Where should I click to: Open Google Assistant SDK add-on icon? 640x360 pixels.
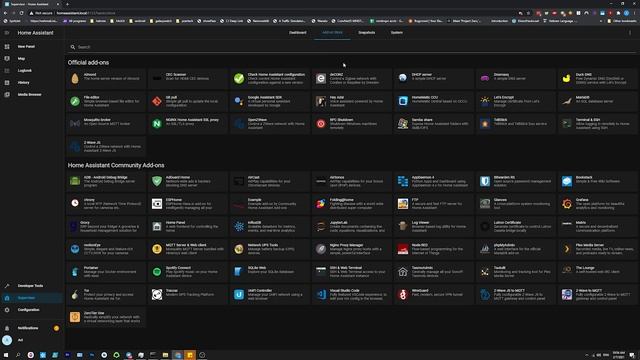(x=239, y=101)
